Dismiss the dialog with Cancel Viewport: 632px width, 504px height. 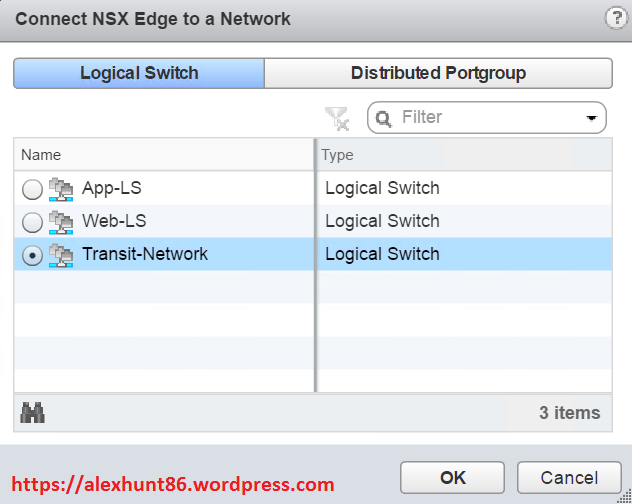[x=569, y=478]
